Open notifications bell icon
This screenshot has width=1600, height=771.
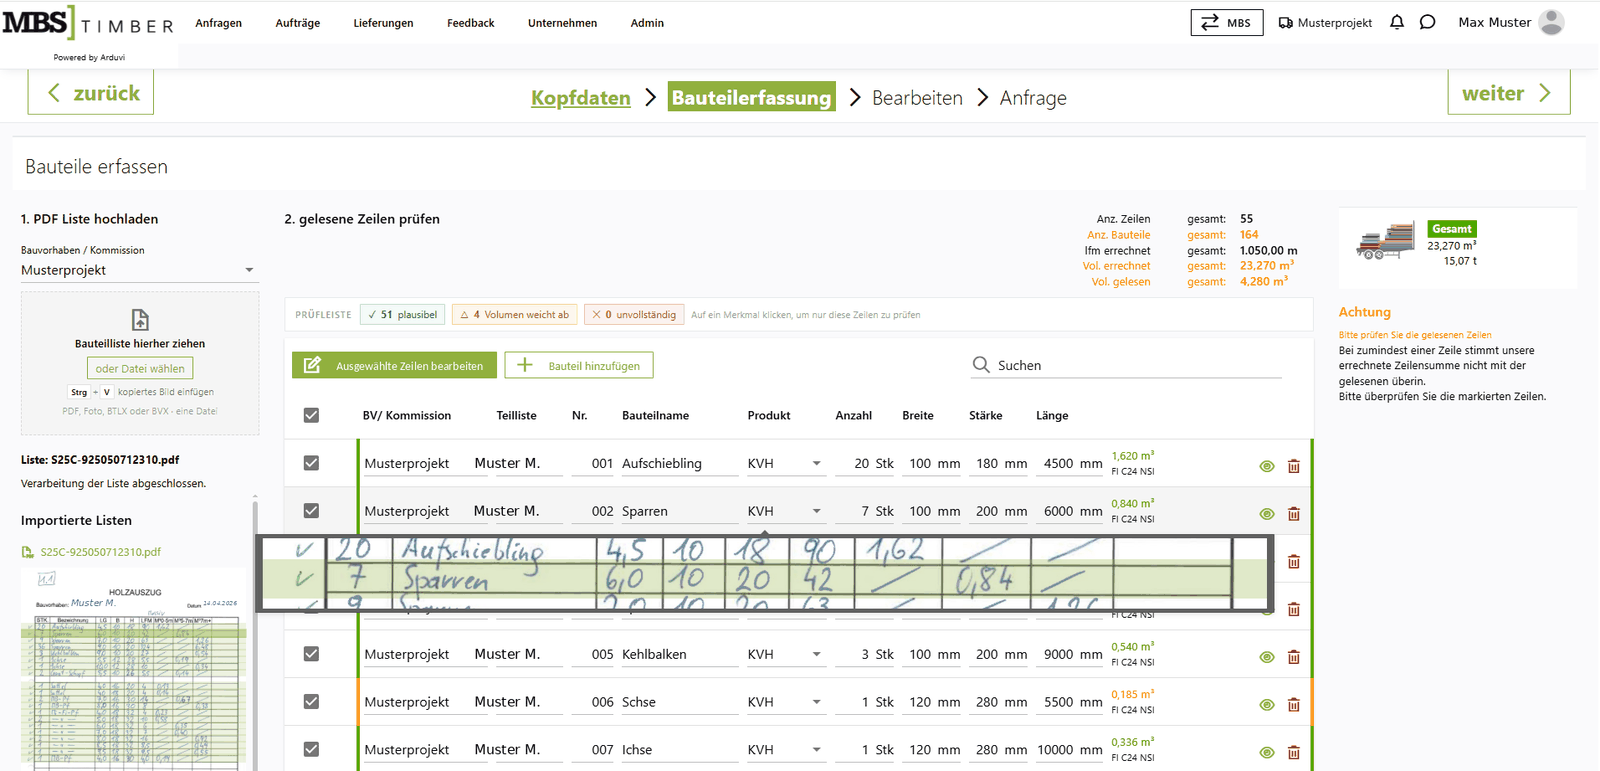[x=1397, y=22]
